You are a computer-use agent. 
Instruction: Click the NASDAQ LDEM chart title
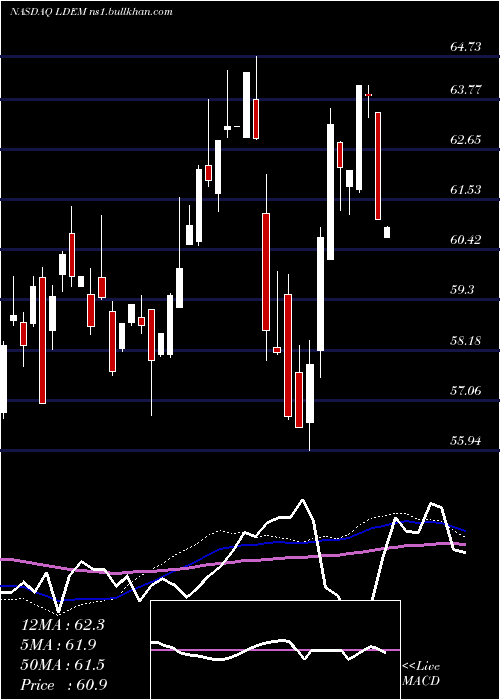click(x=92, y=11)
